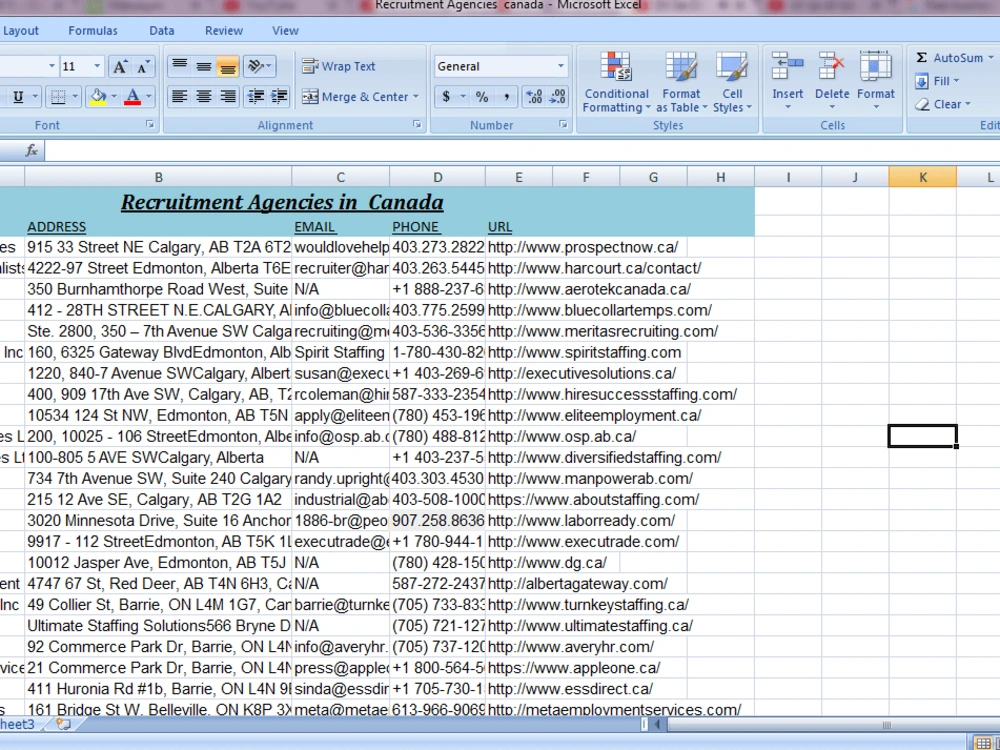Click the Decrease Font Size icon
This screenshot has width=1000, height=750.
point(143,66)
